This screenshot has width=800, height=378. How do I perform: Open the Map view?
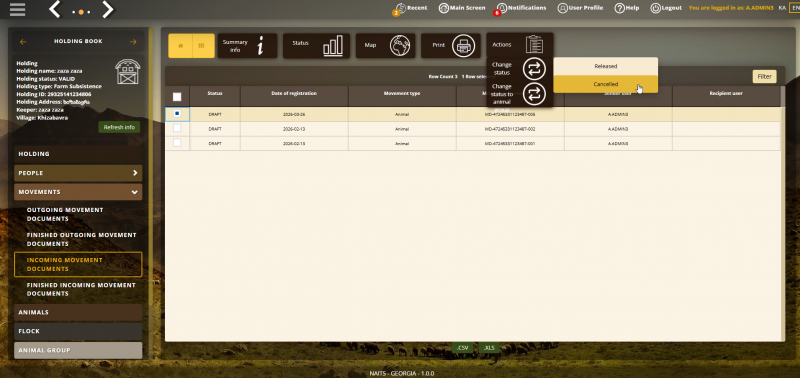pos(385,45)
